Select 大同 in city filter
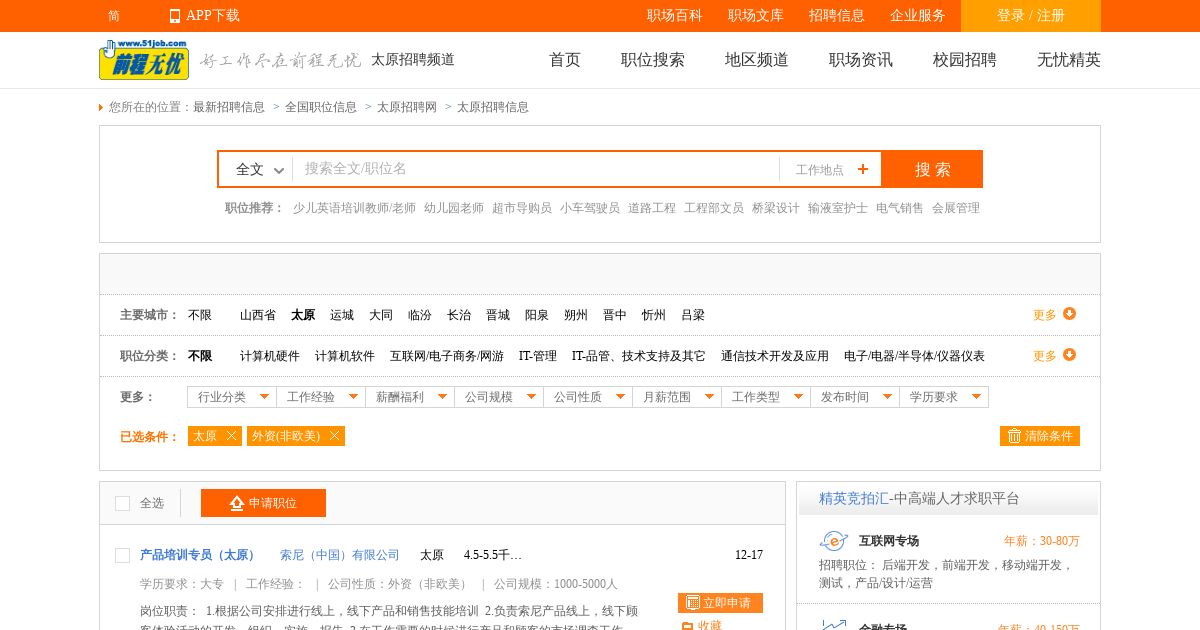Viewport: 1200px width, 630px height. [x=381, y=315]
